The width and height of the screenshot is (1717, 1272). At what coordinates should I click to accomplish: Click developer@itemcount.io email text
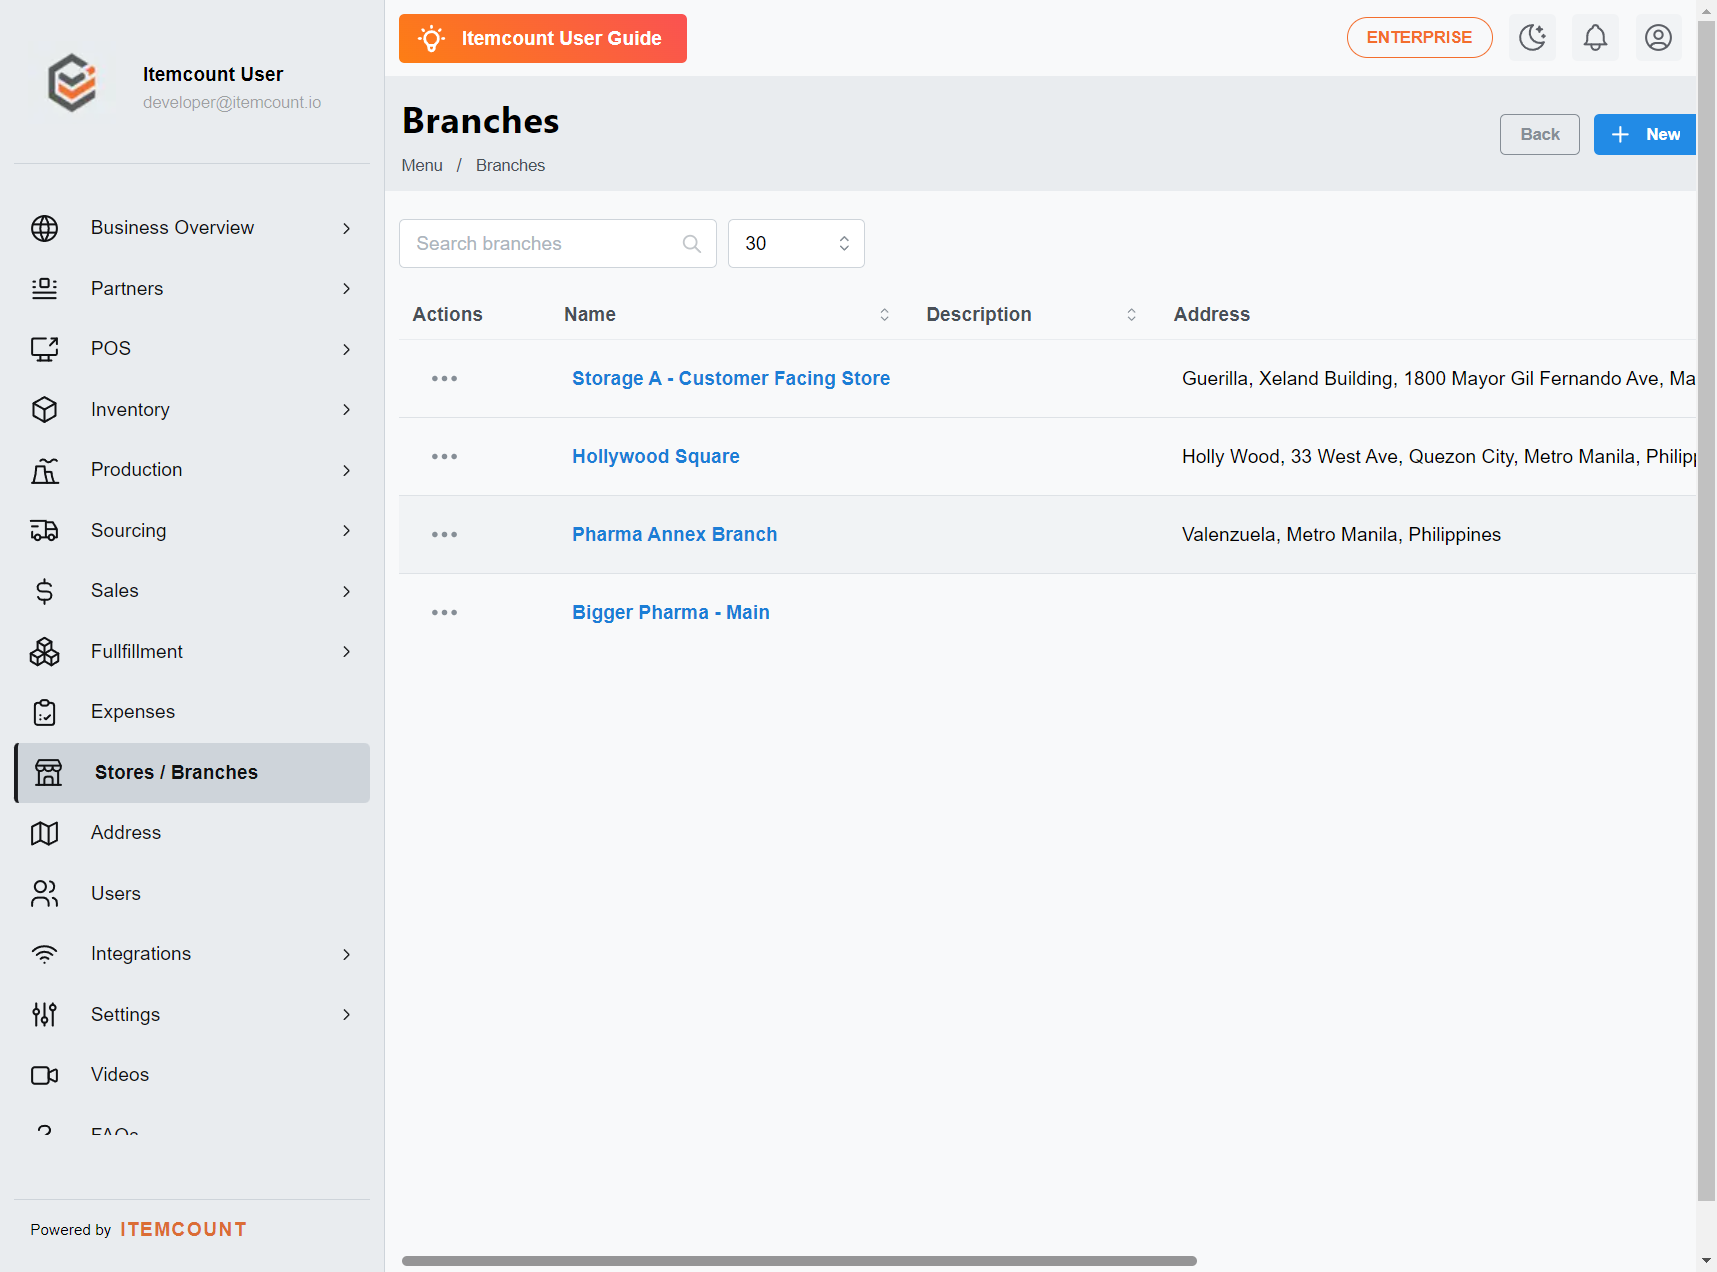tap(232, 103)
